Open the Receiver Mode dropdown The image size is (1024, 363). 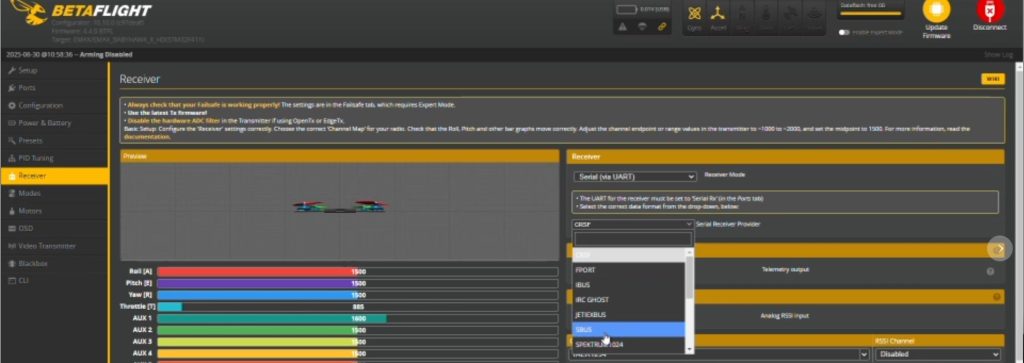tap(635, 177)
